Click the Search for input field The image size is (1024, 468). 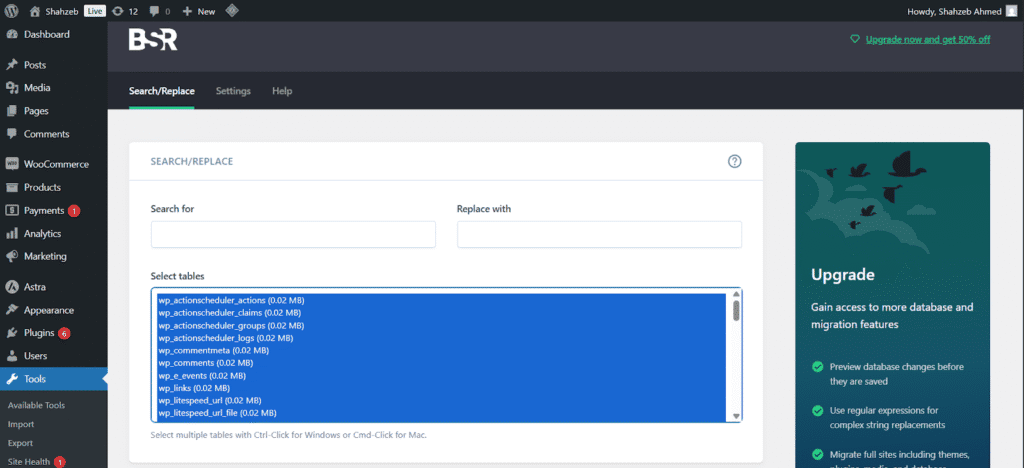pos(293,234)
